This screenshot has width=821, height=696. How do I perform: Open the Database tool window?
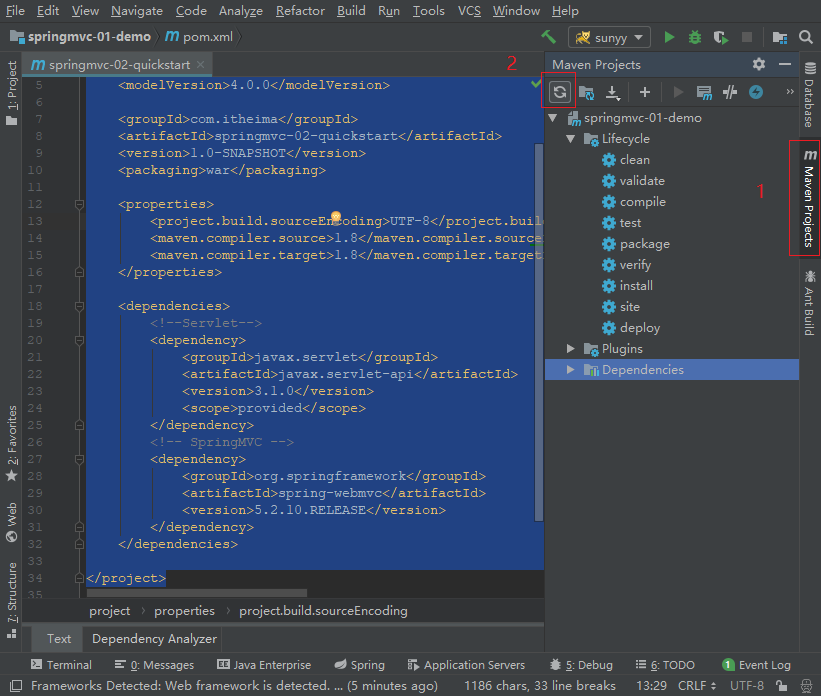[809, 94]
